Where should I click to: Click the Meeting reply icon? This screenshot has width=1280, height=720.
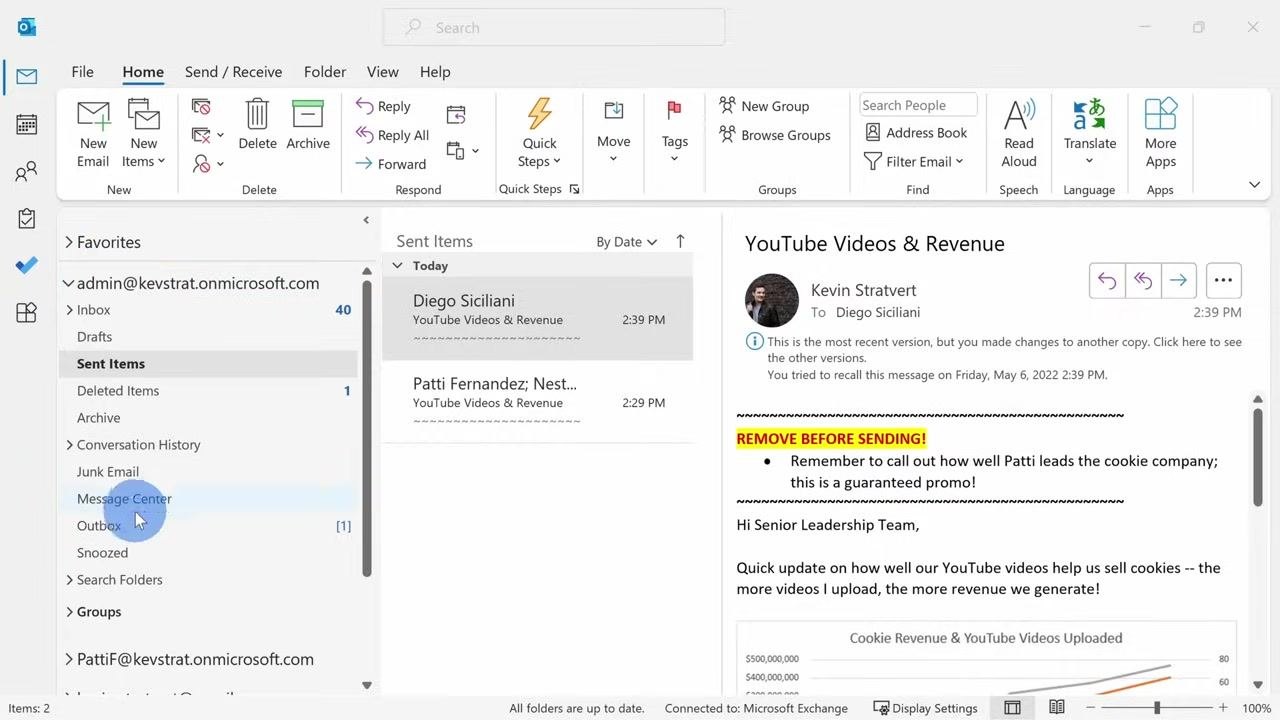(456, 114)
